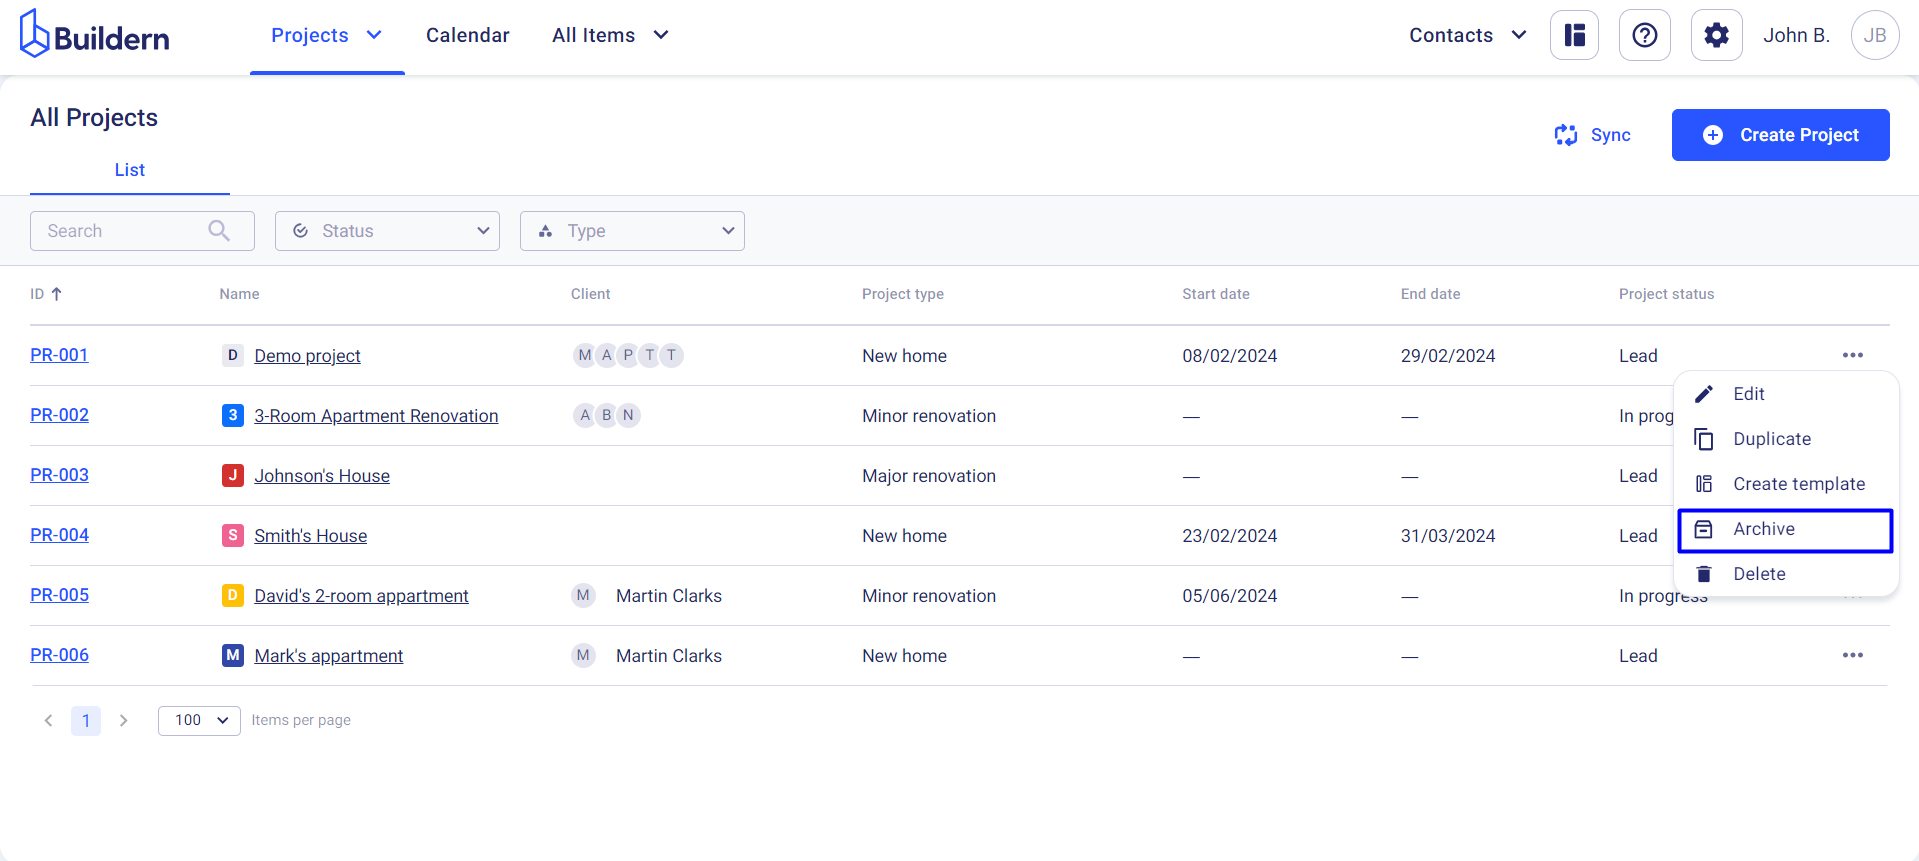Expand the Projects navigation dropdown
The width and height of the screenshot is (1919, 861).
(374, 35)
